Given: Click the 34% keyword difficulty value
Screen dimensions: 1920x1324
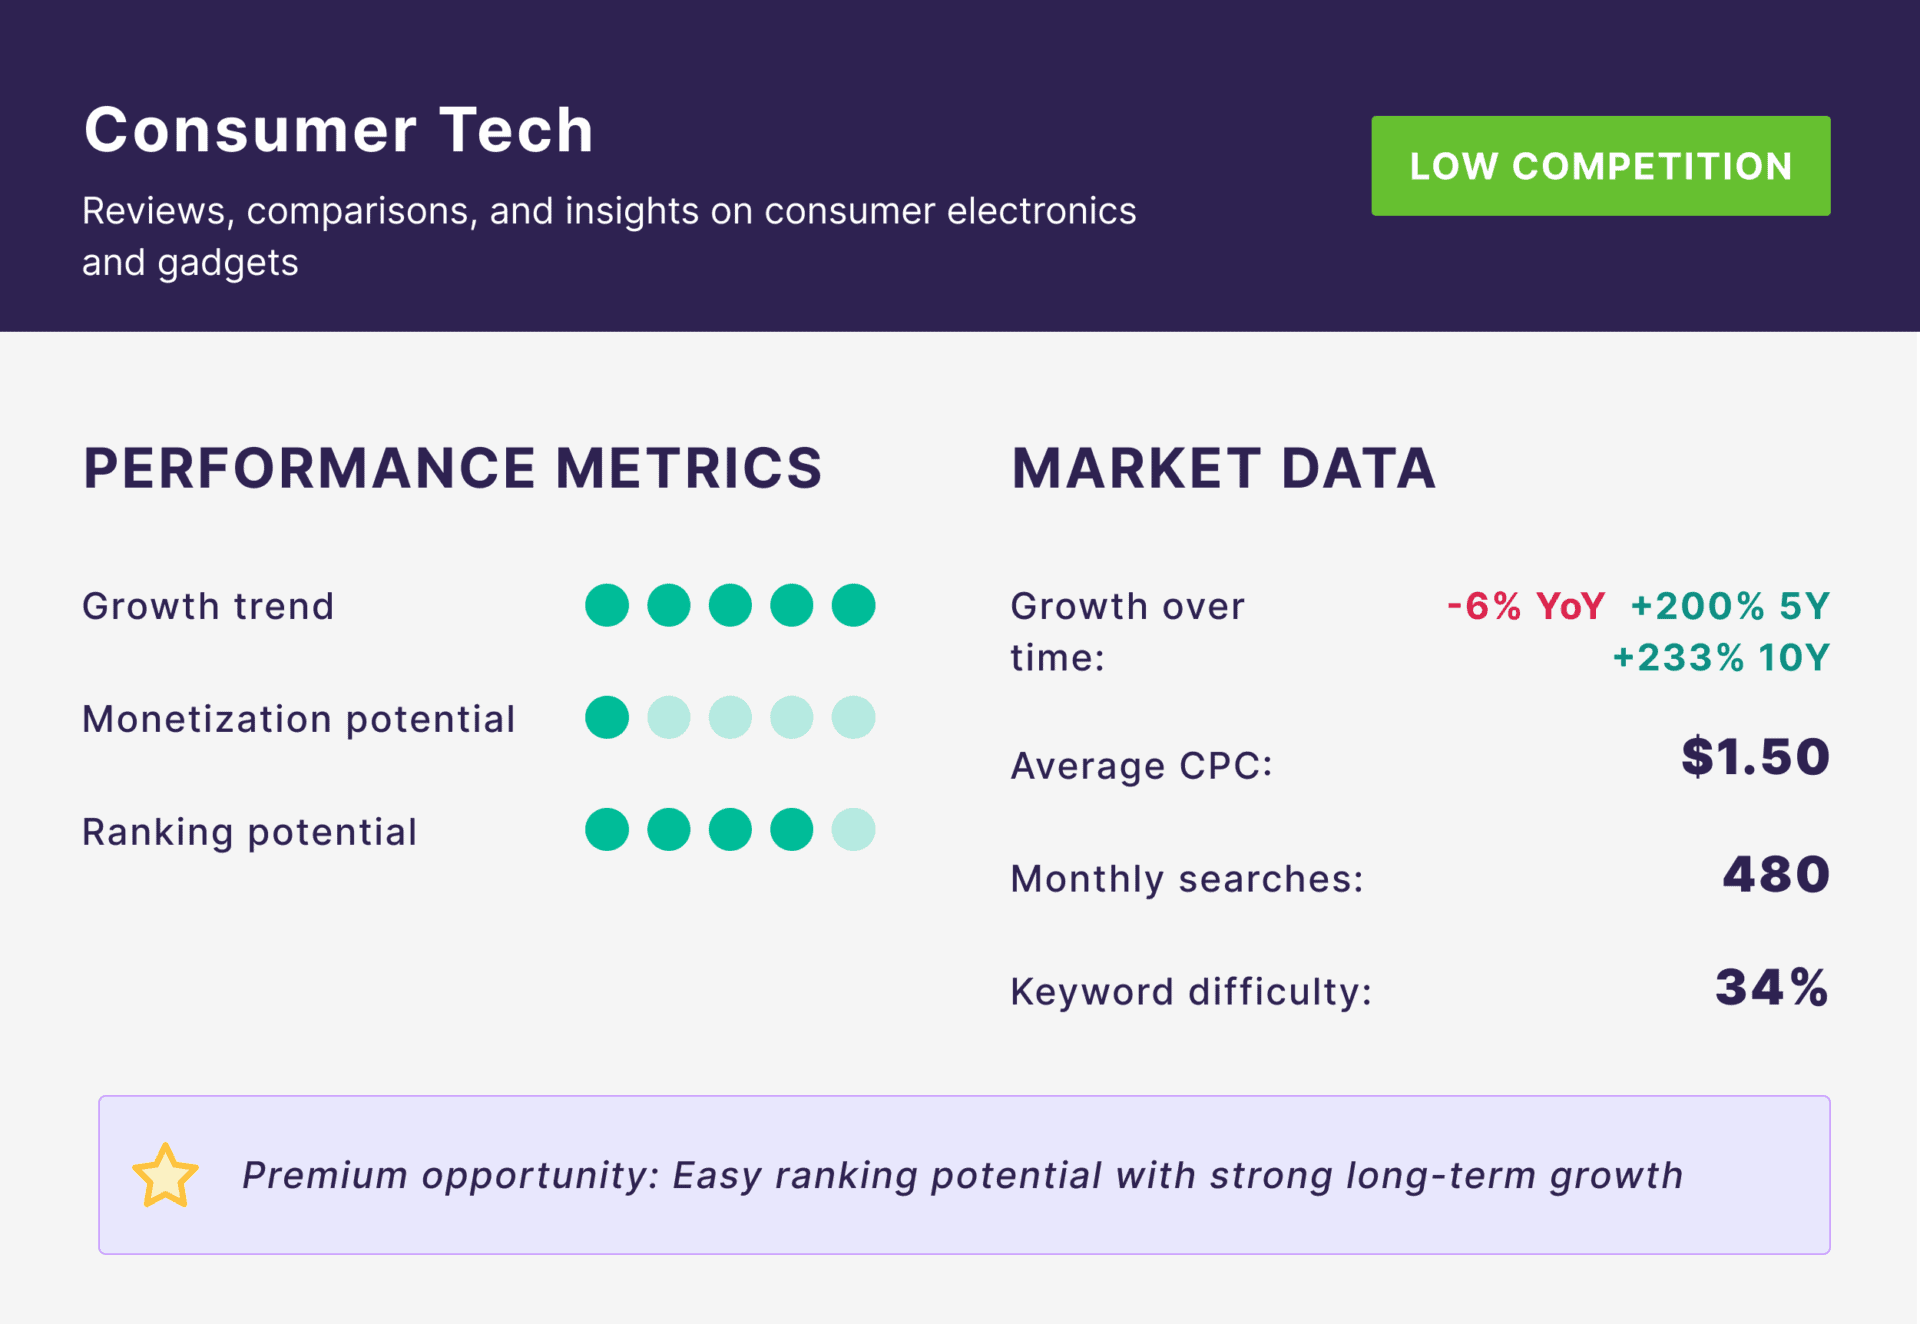Looking at the screenshot, I should pos(1772,988).
